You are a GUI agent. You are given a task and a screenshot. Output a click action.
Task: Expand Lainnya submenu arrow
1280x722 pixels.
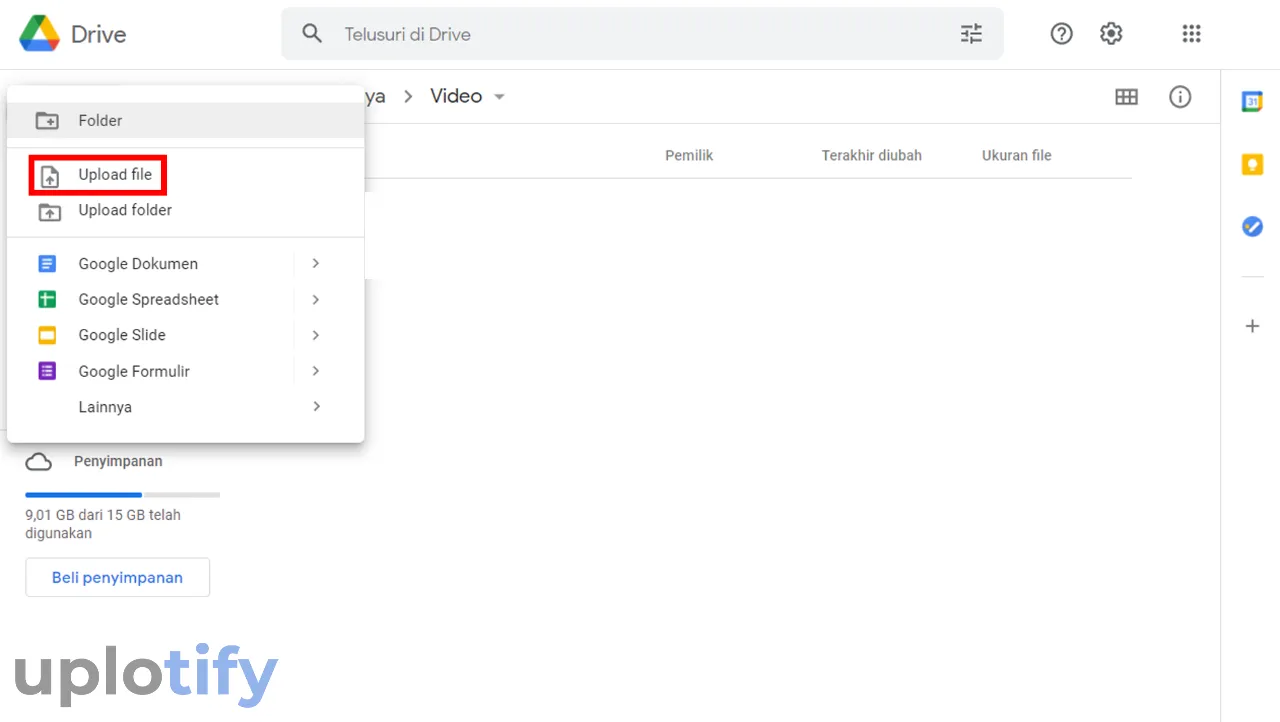pyautogui.click(x=316, y=406)
